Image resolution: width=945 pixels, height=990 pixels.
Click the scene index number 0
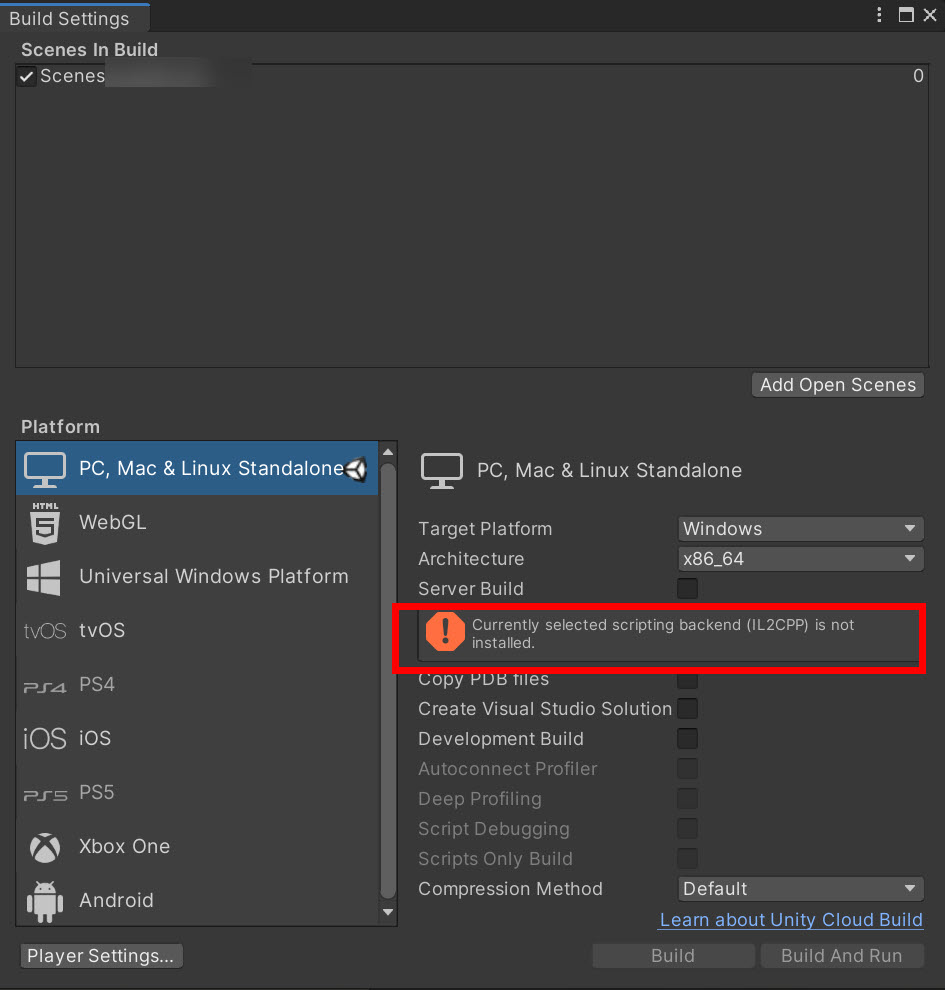tap(918, 76)
